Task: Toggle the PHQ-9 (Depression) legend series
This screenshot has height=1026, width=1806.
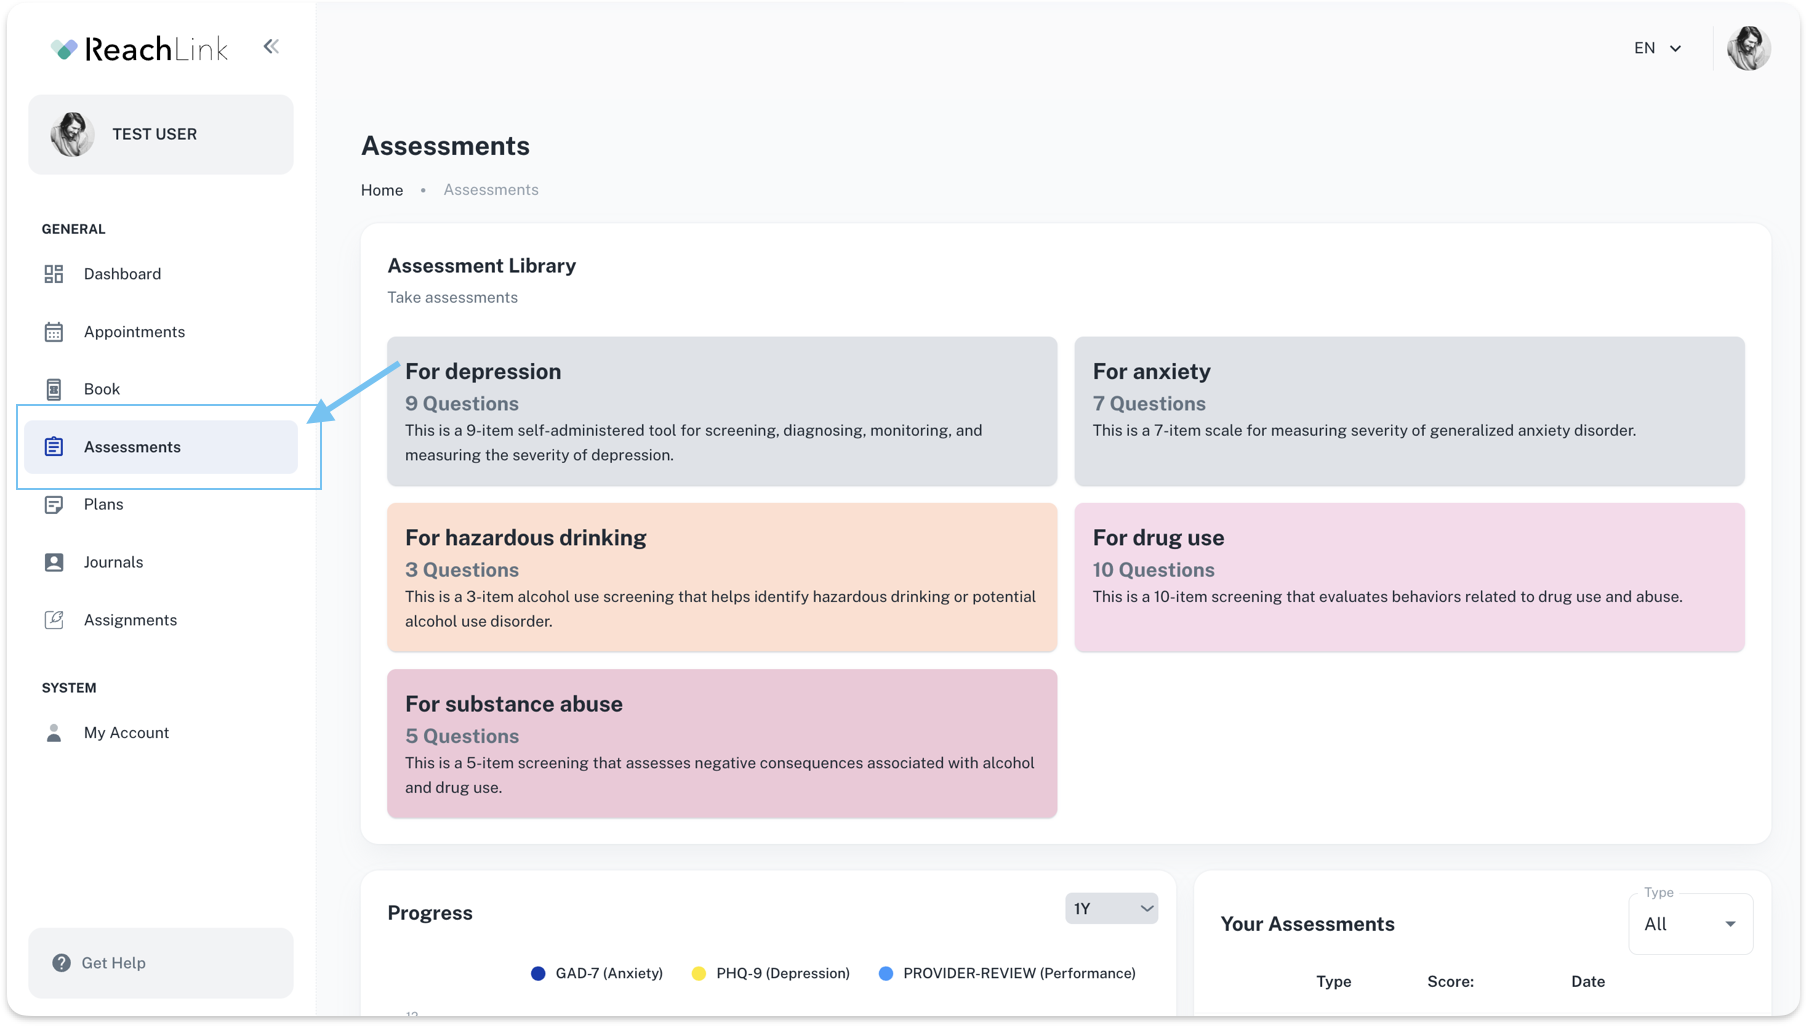Action: click(770, 973)
